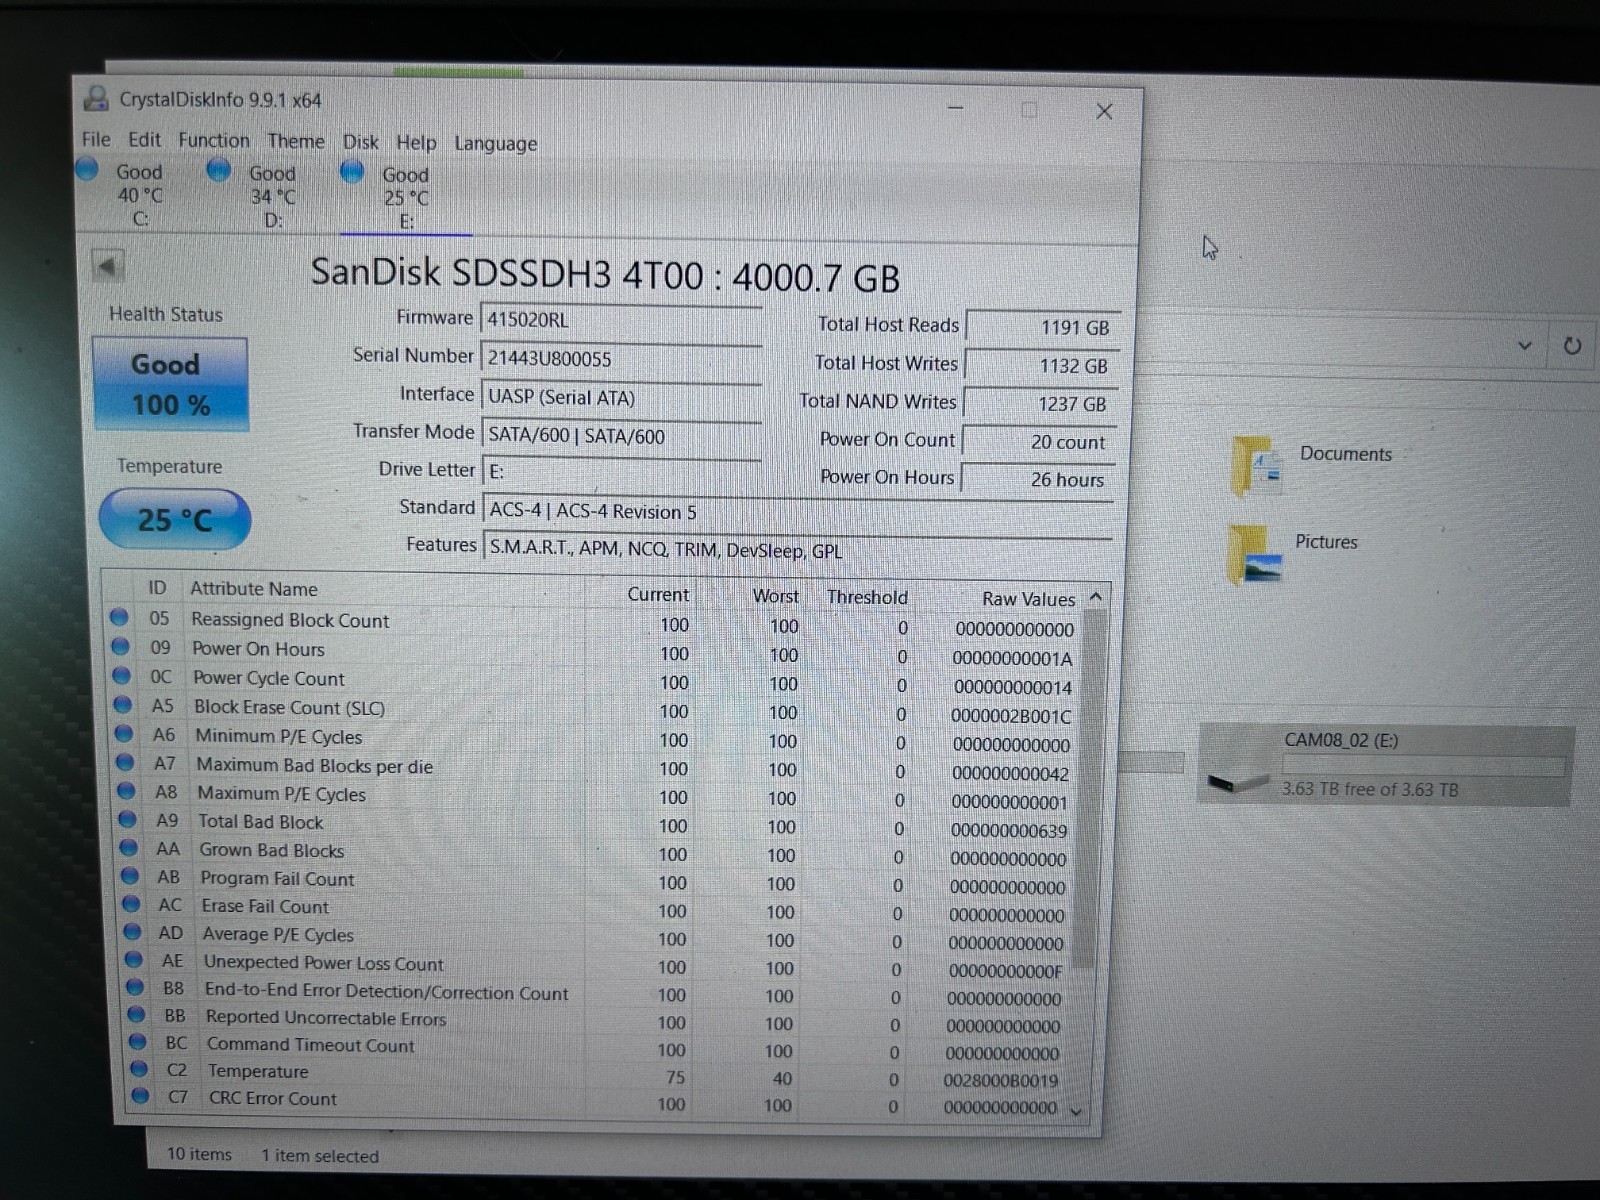Click status circle for Average P/E Cycles
The height and width of the screenshot is (1200, 1600).
[132, 931]
